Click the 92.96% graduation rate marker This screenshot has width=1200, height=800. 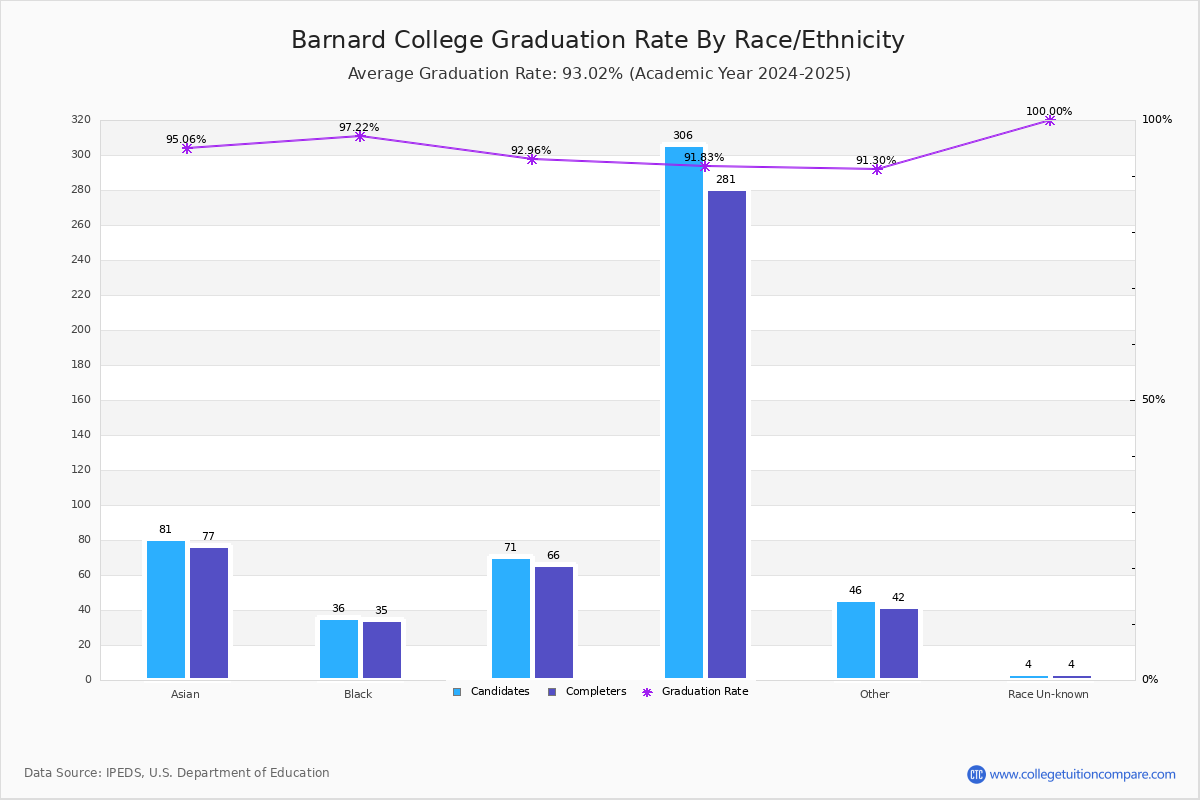(532, 159)
